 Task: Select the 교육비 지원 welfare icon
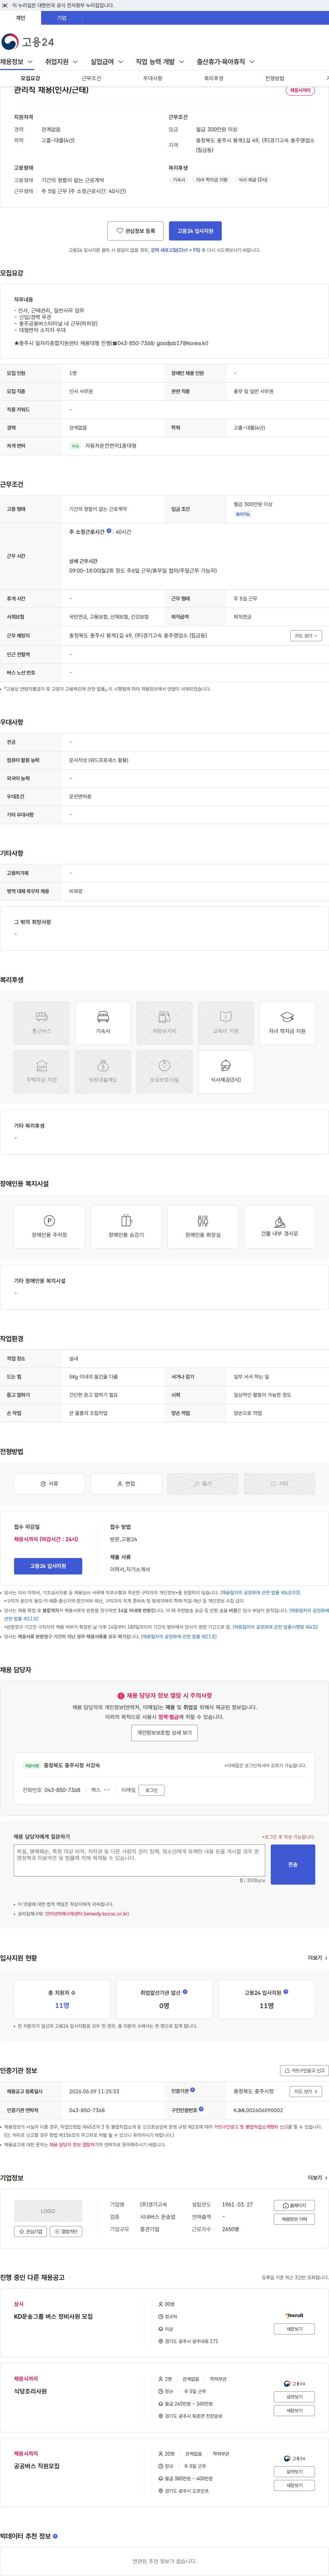(225, 1023)
